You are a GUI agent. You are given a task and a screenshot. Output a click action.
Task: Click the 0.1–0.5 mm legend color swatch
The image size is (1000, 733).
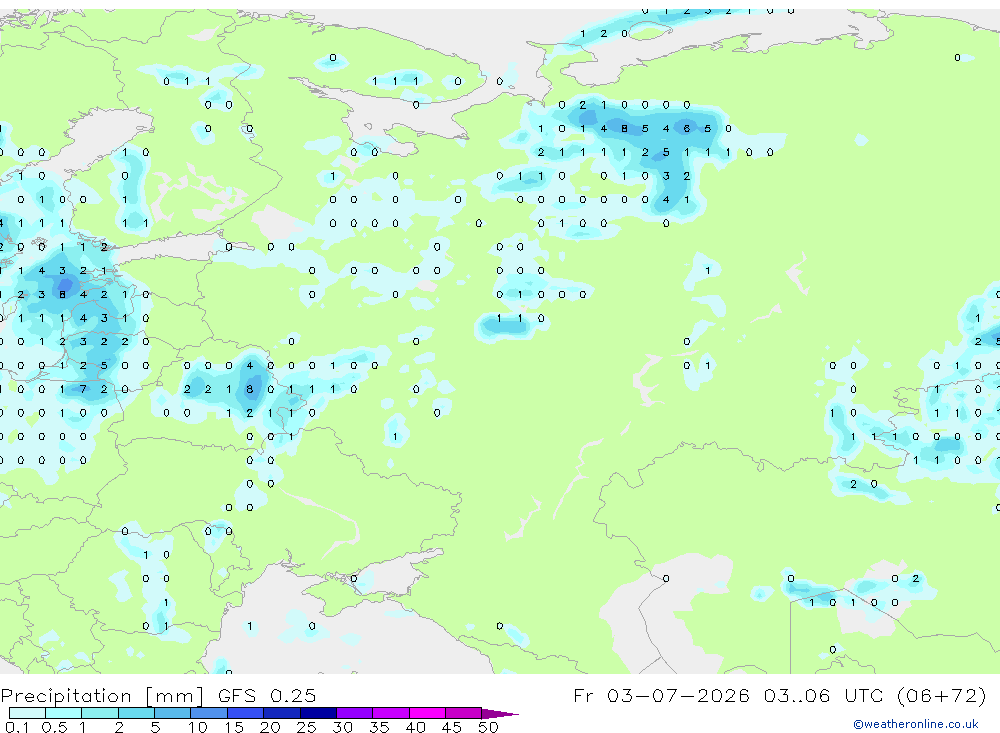click(27, 713)
